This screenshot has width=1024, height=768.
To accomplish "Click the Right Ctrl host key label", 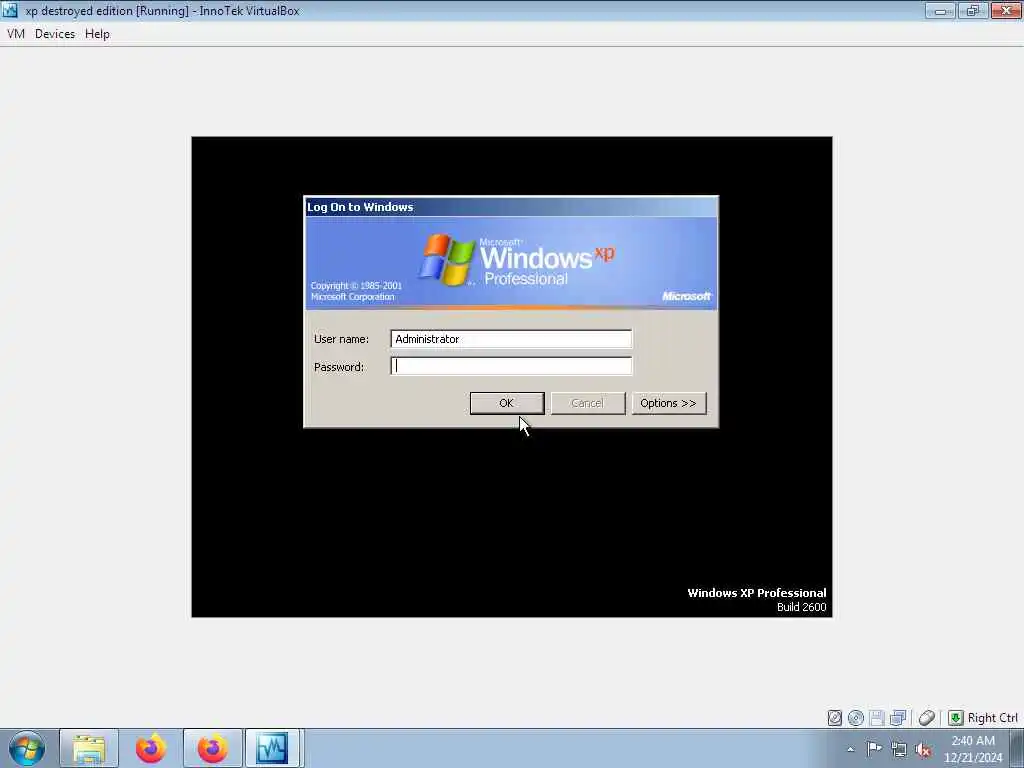I will click(x=992, y=718).
